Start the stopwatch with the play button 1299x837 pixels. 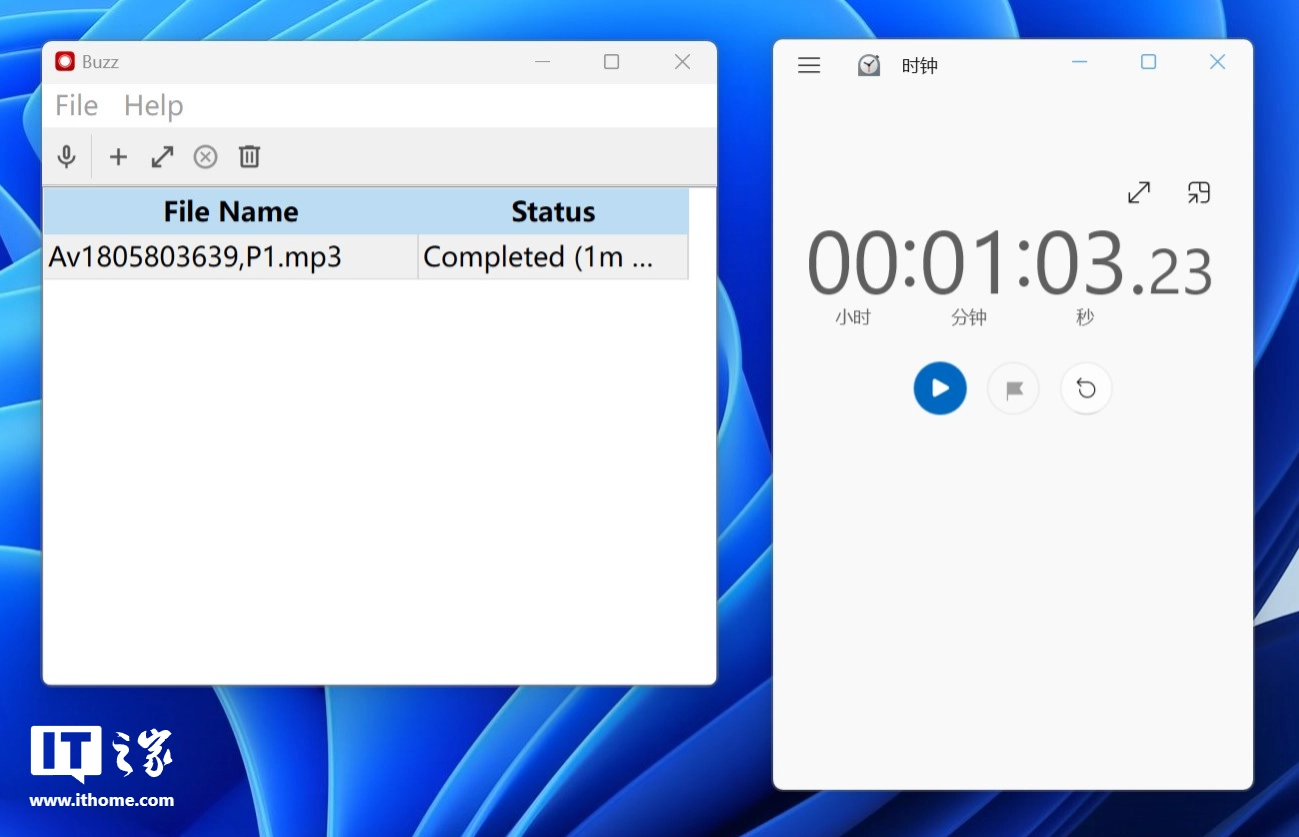(939, 388)
